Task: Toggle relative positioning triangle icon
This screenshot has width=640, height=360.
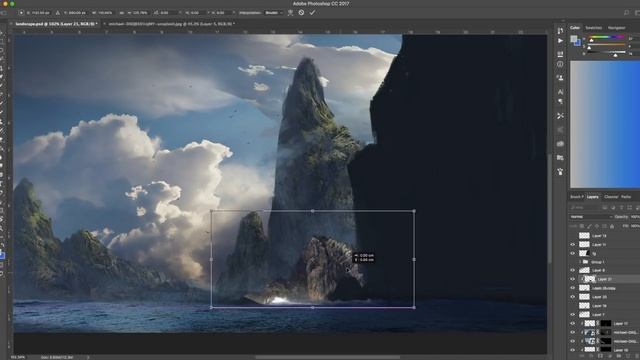Action: (58, 13)
